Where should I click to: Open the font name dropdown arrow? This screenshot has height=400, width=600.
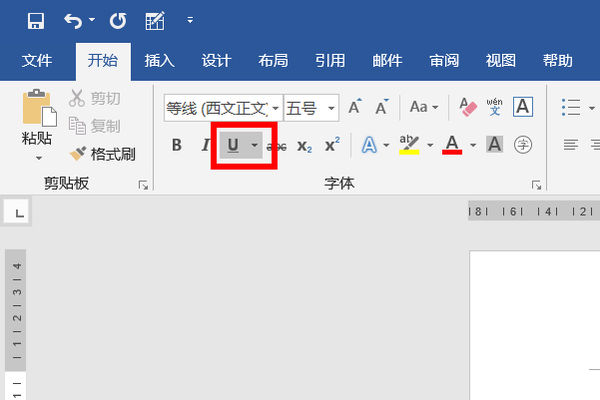[276, 108]
